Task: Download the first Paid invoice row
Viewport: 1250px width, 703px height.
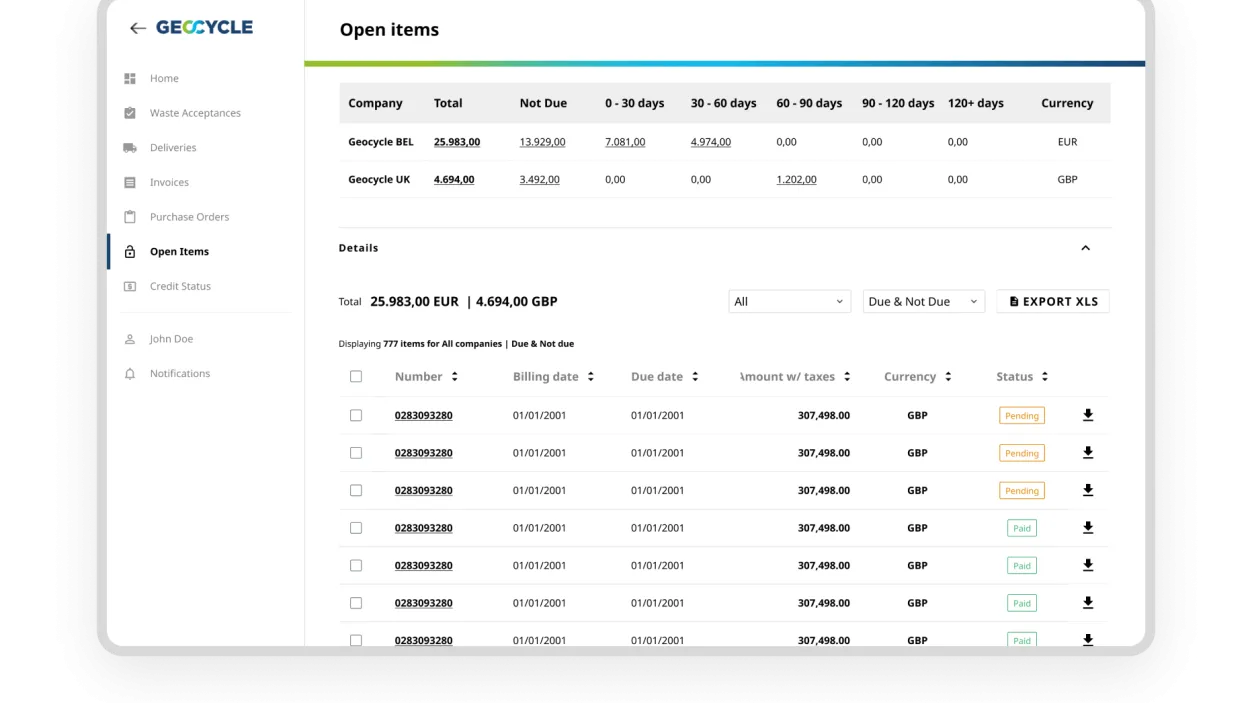Action: click(1088, 528)
